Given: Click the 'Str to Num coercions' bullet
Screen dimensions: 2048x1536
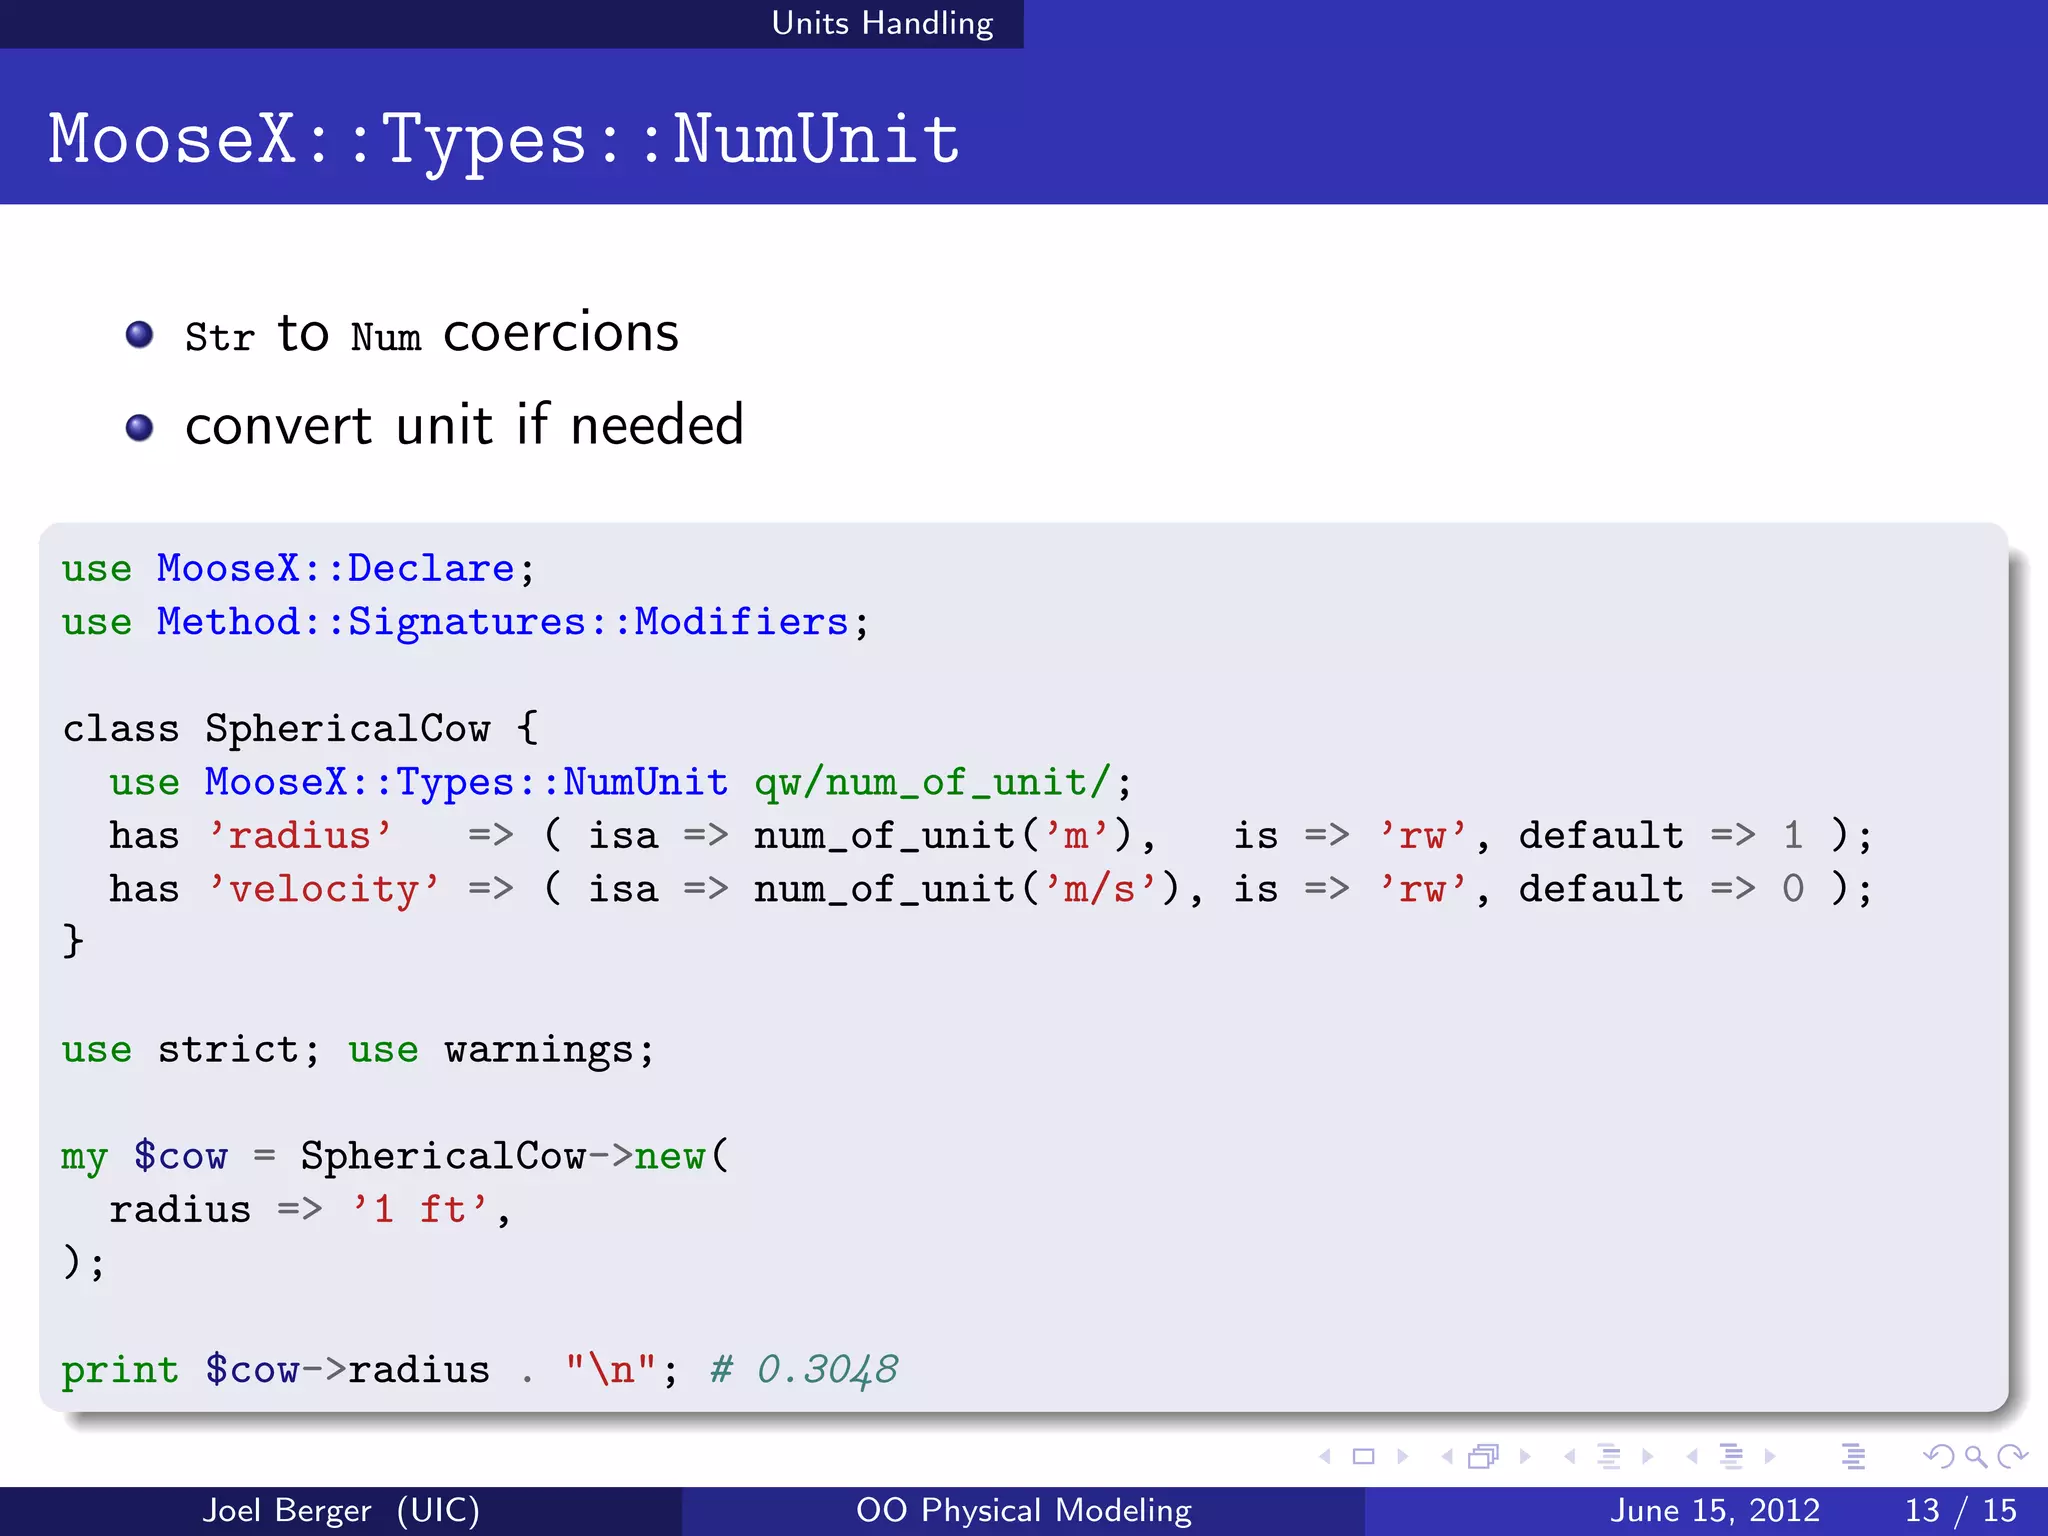Looking at the screenshot, I should click(x=432, y=334).
